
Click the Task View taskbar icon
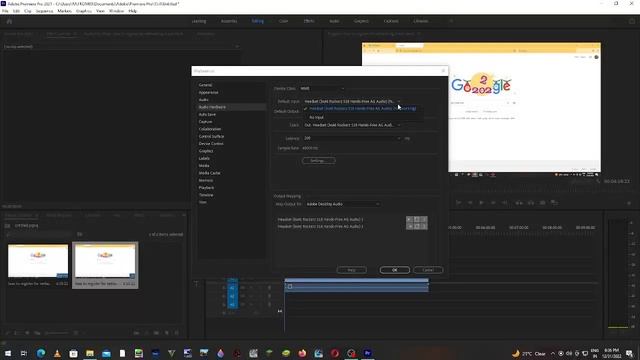(24, 353)
